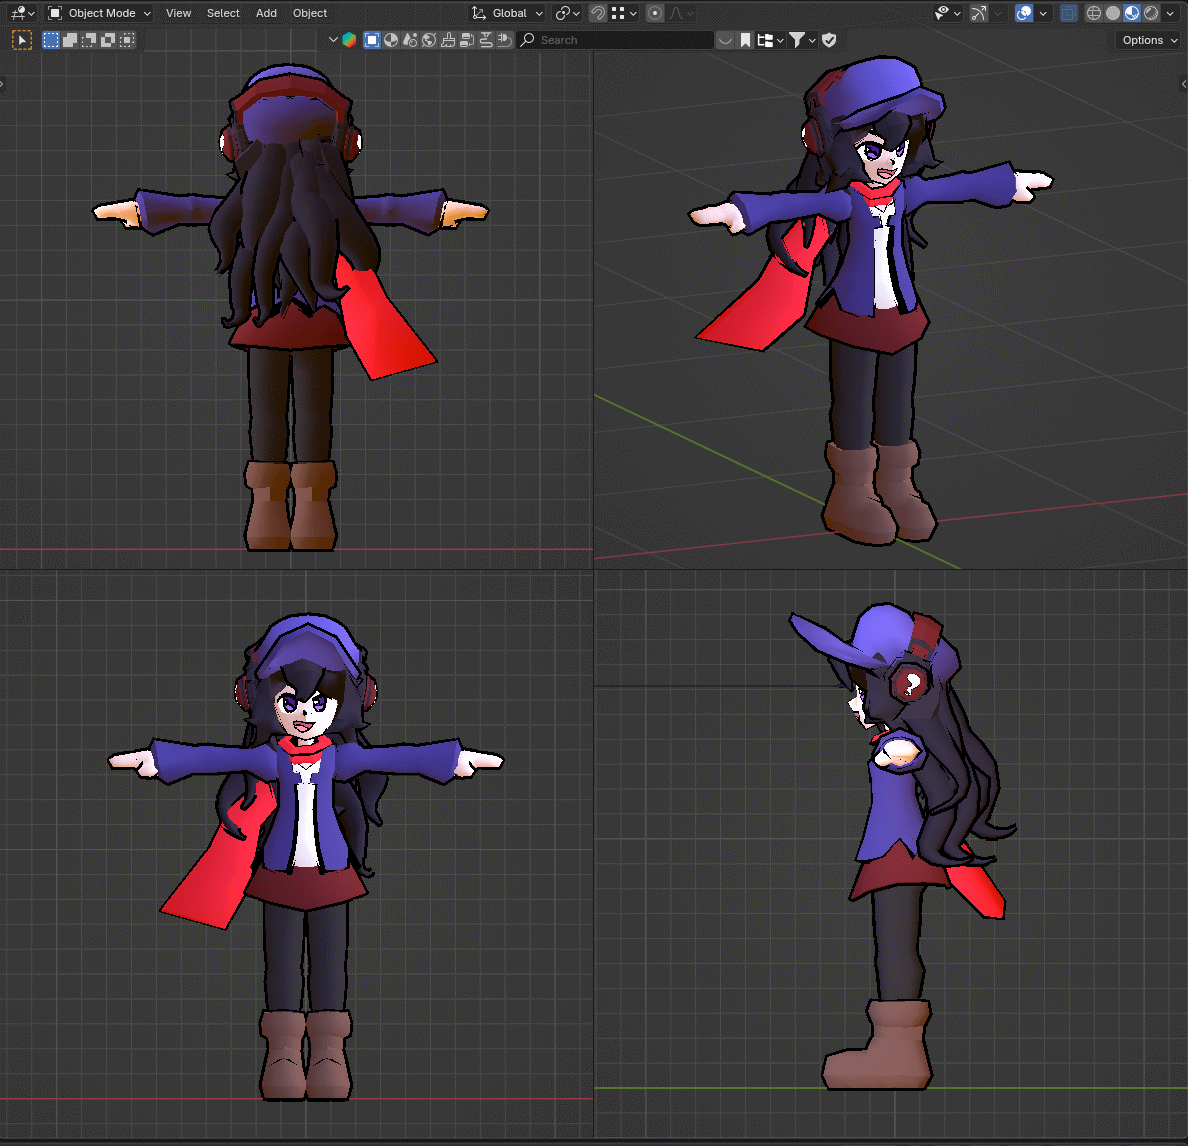Image resolution: width=1188 pixels, height=1146 pixels.
Task: Click the bookmark icon beside the search field
Action: point(746,40)
